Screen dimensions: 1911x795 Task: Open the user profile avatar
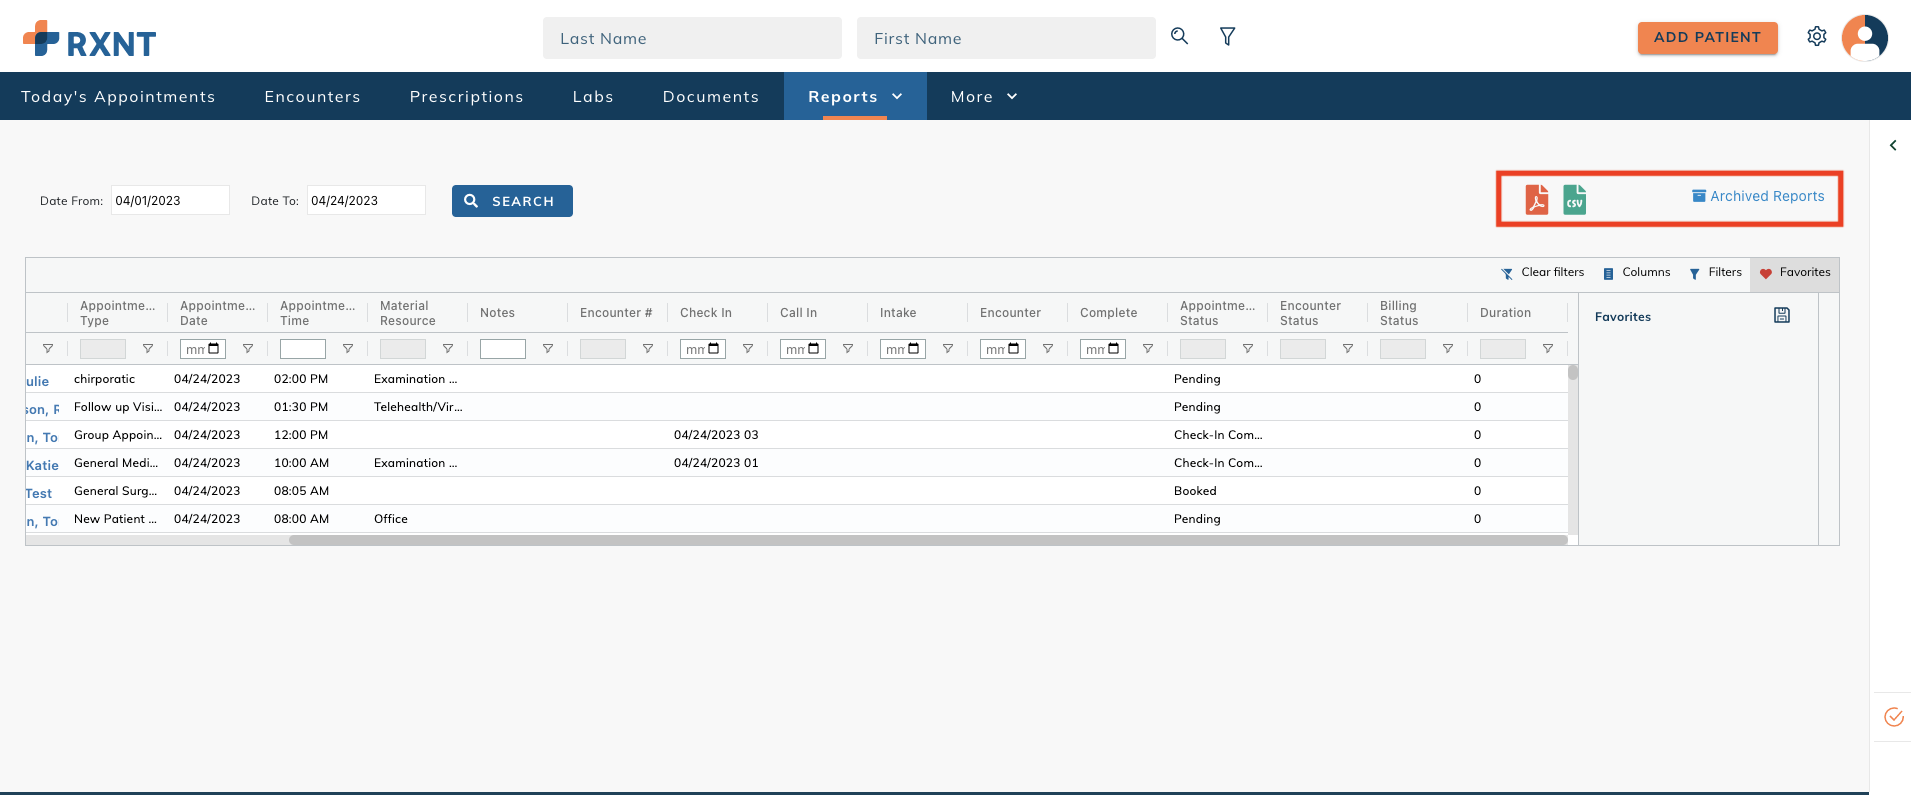[1864, 38]
